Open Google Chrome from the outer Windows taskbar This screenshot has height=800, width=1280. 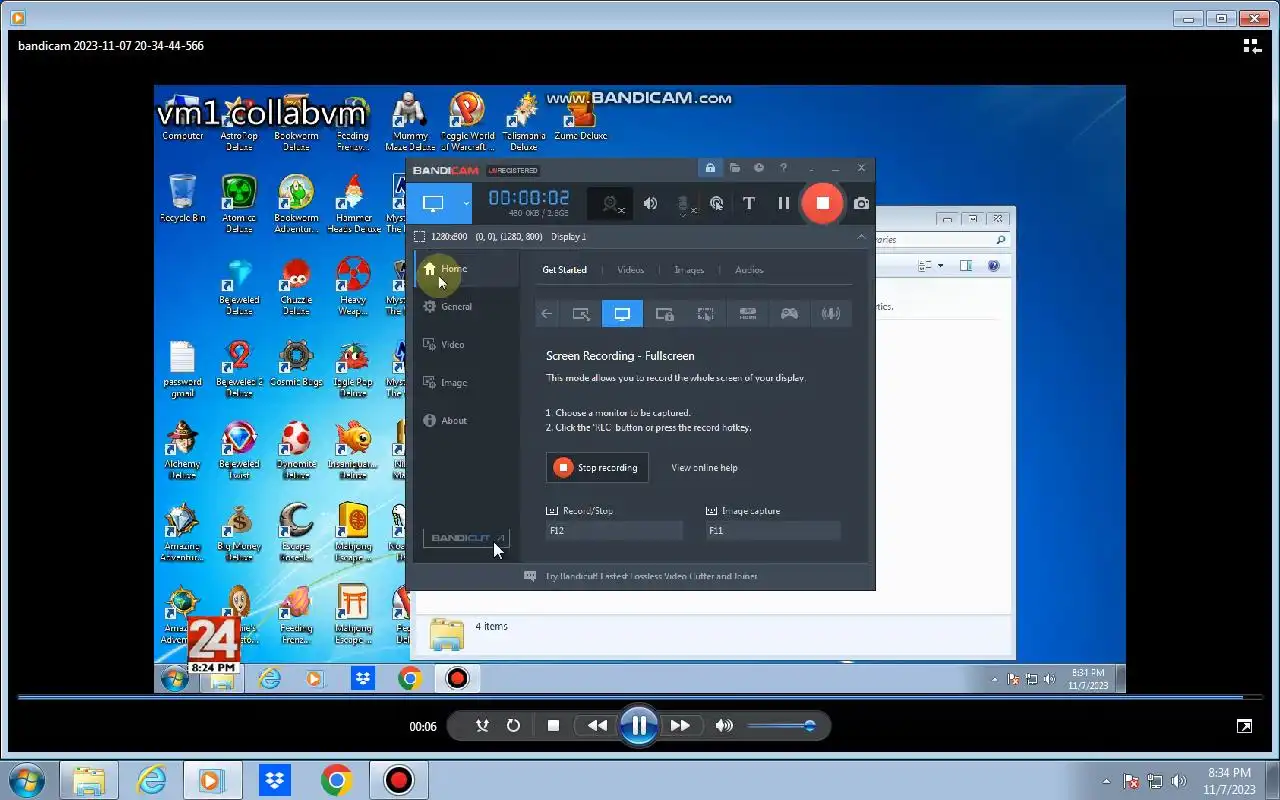336,780
